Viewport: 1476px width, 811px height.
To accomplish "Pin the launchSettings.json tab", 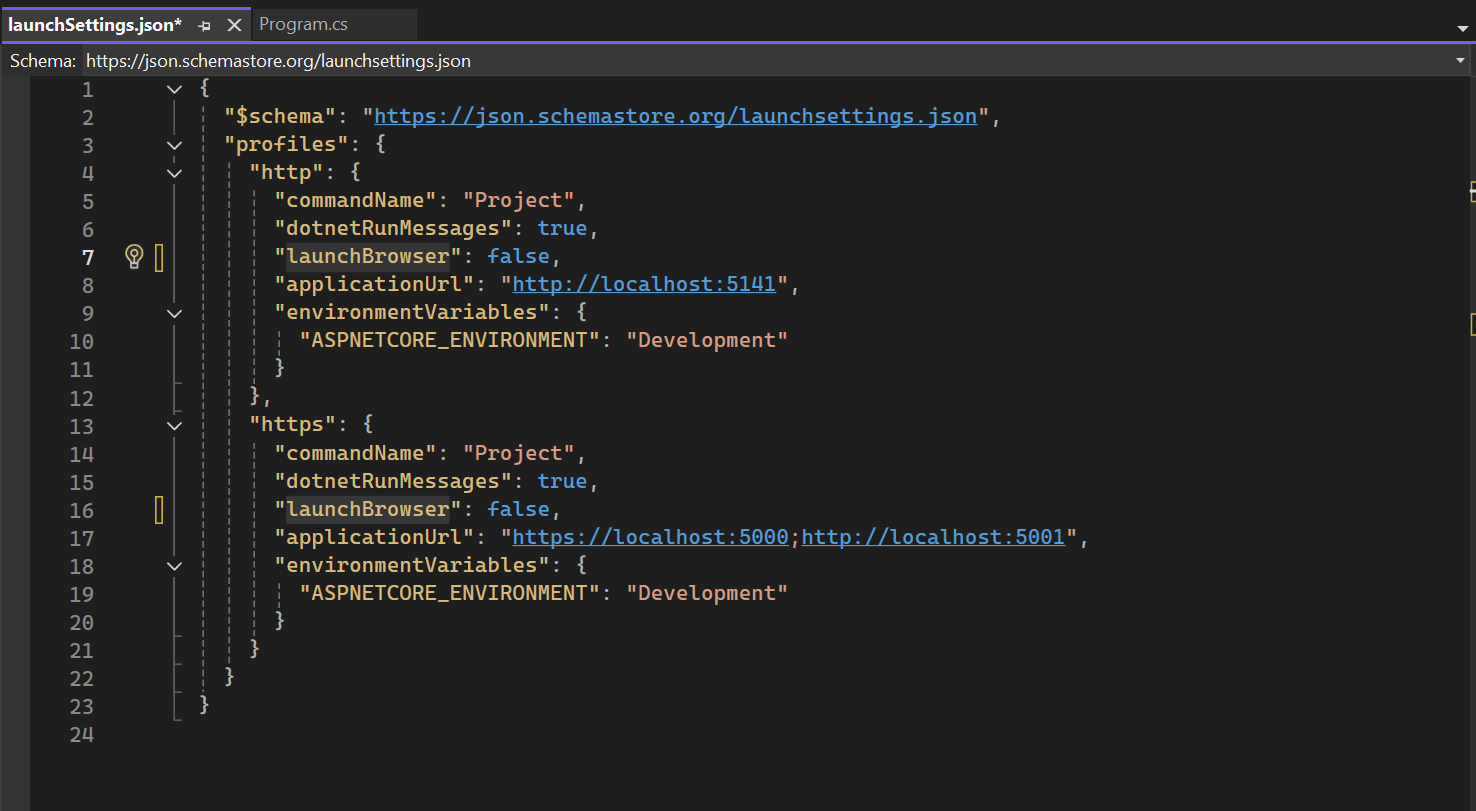I will [204, 25].
